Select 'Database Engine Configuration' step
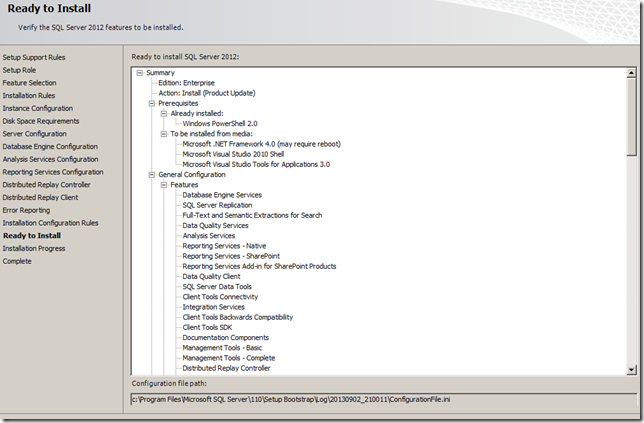This screenshot has width=644, height=423. [50, 147]
